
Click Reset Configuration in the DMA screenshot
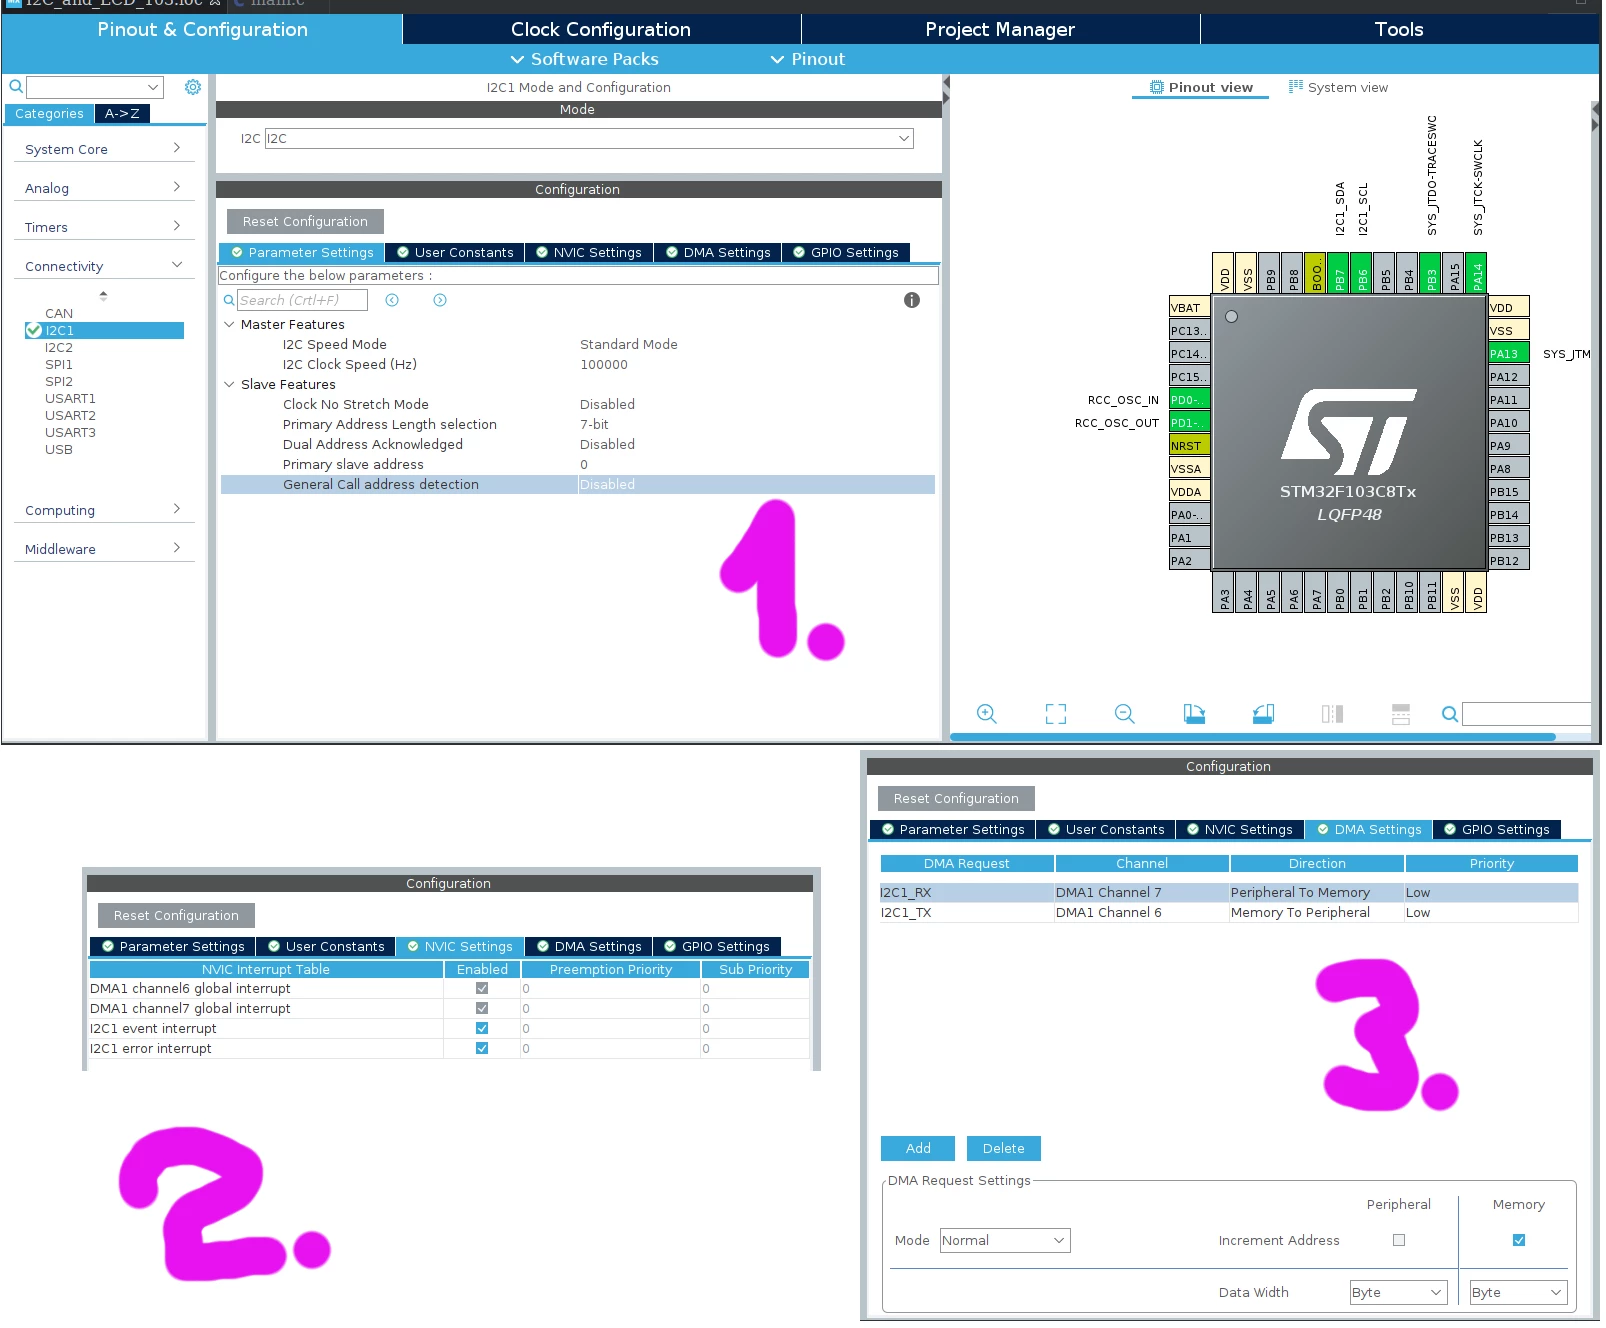point(956,798)
